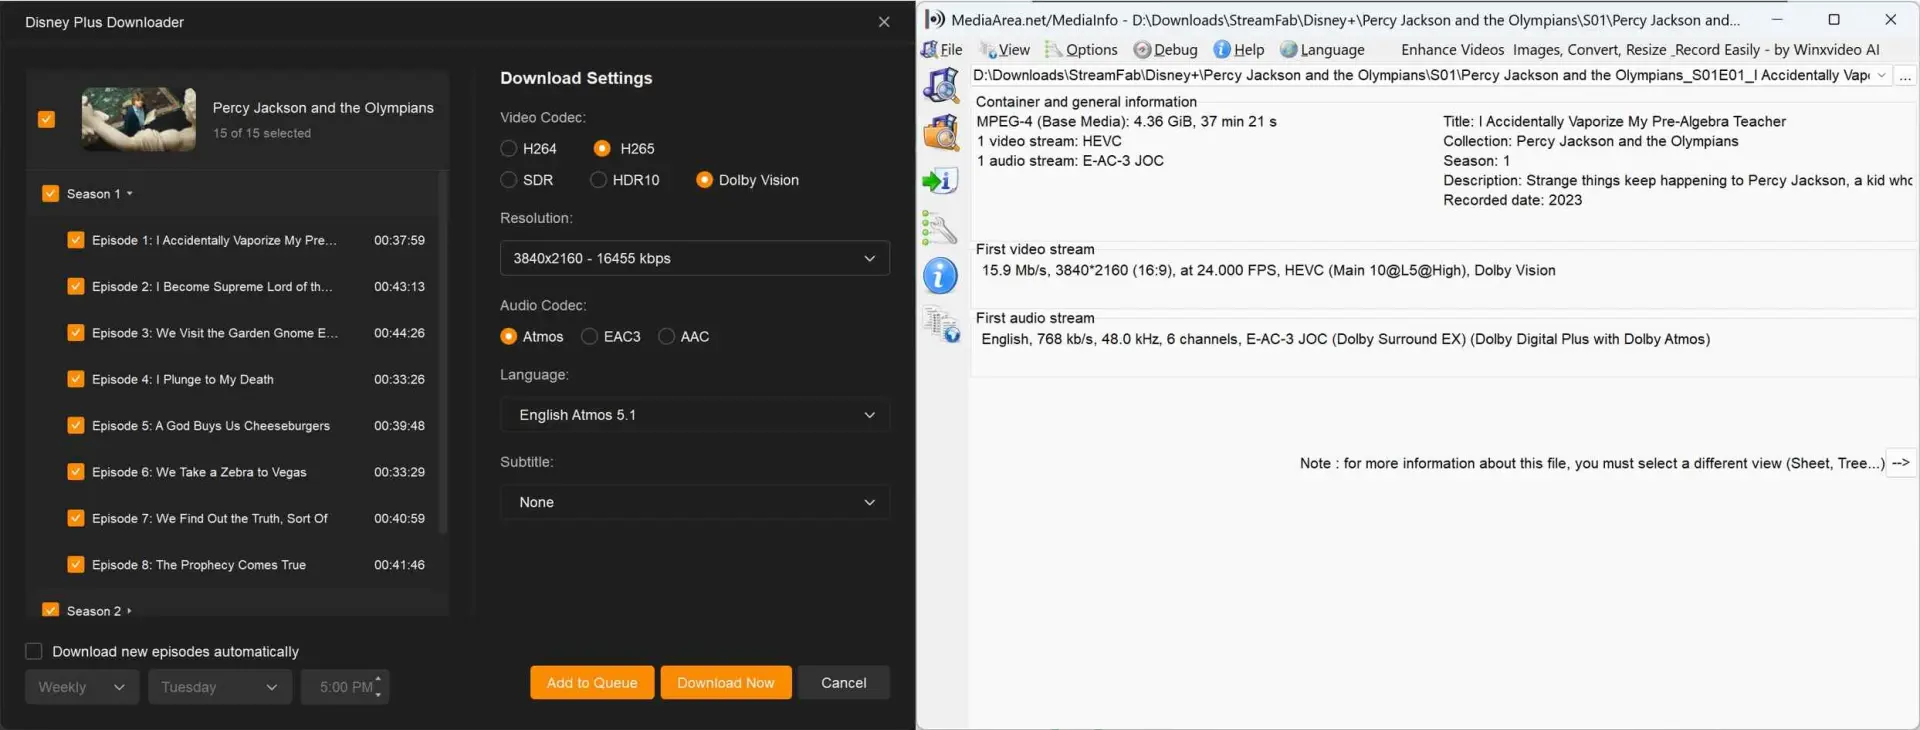
Task: Expand Season 2 using its arrow
Action: point(130,610)
